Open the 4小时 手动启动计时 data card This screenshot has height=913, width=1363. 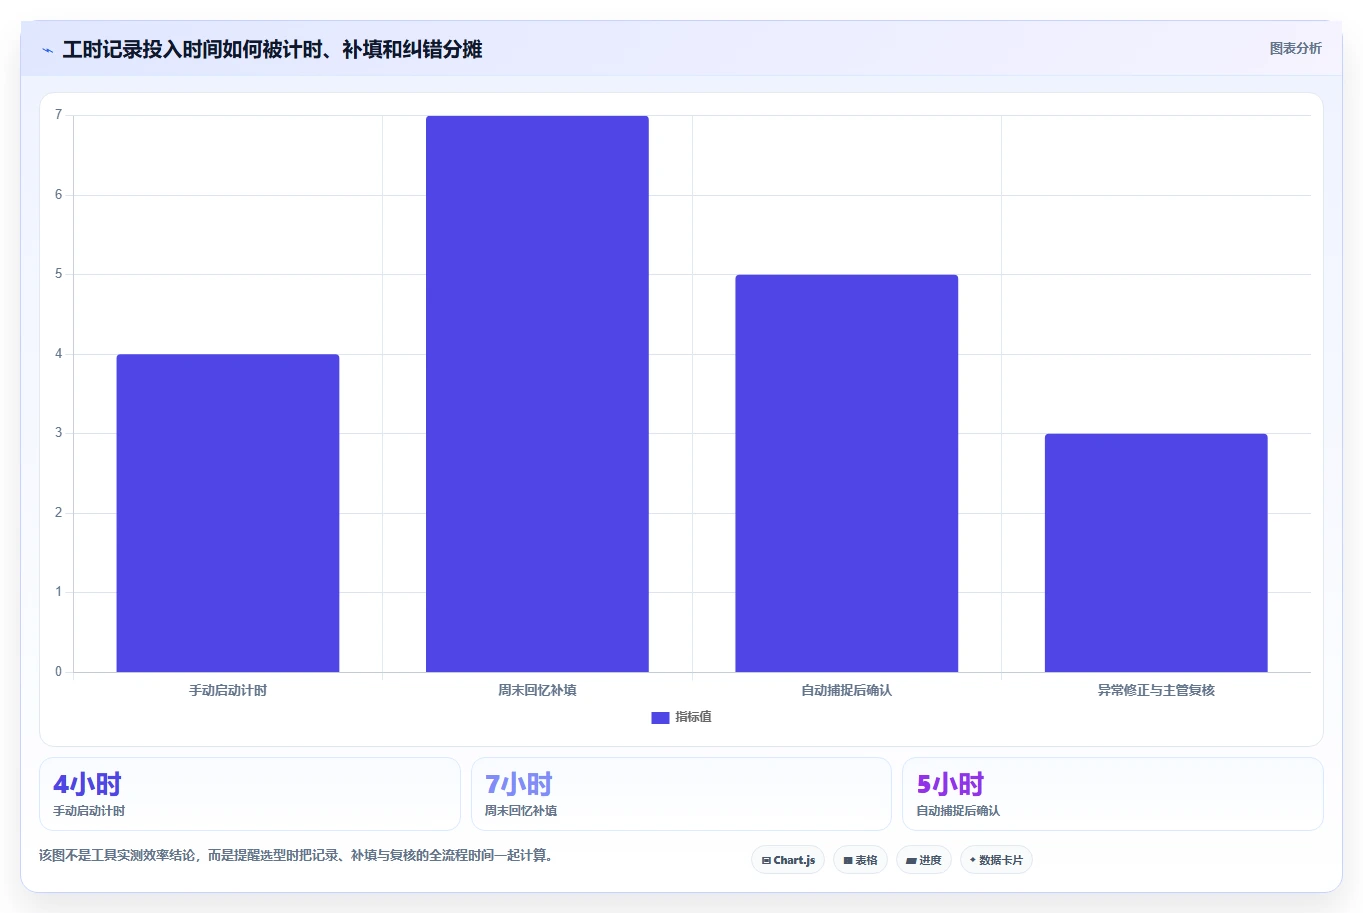[250, 794]
